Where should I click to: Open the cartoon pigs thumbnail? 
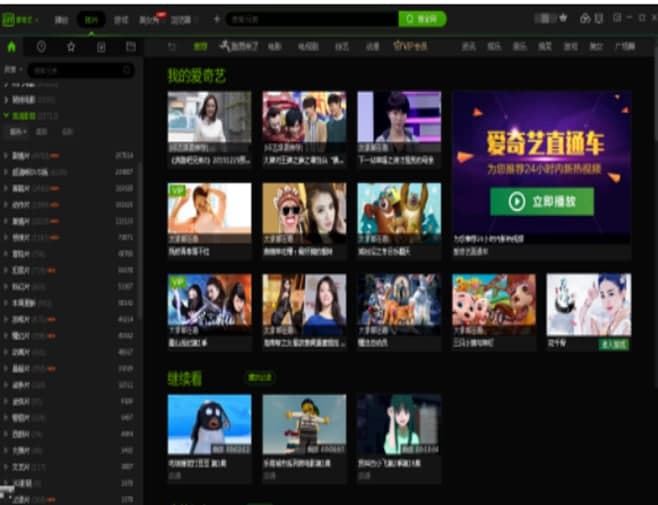coord(494,305)
